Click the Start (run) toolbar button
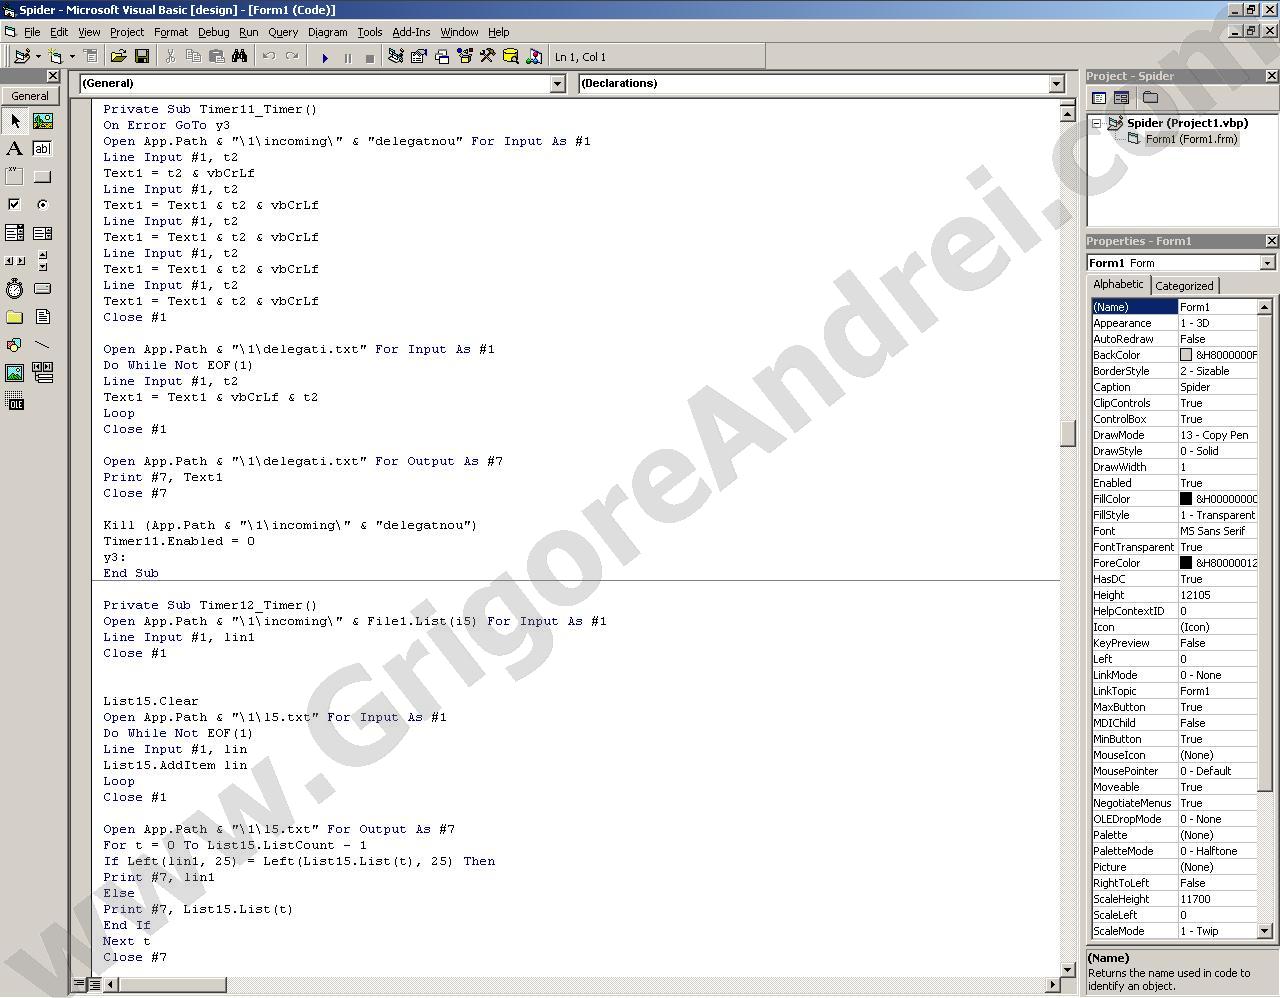This screenshot has height=998, width=1280. 324,57
